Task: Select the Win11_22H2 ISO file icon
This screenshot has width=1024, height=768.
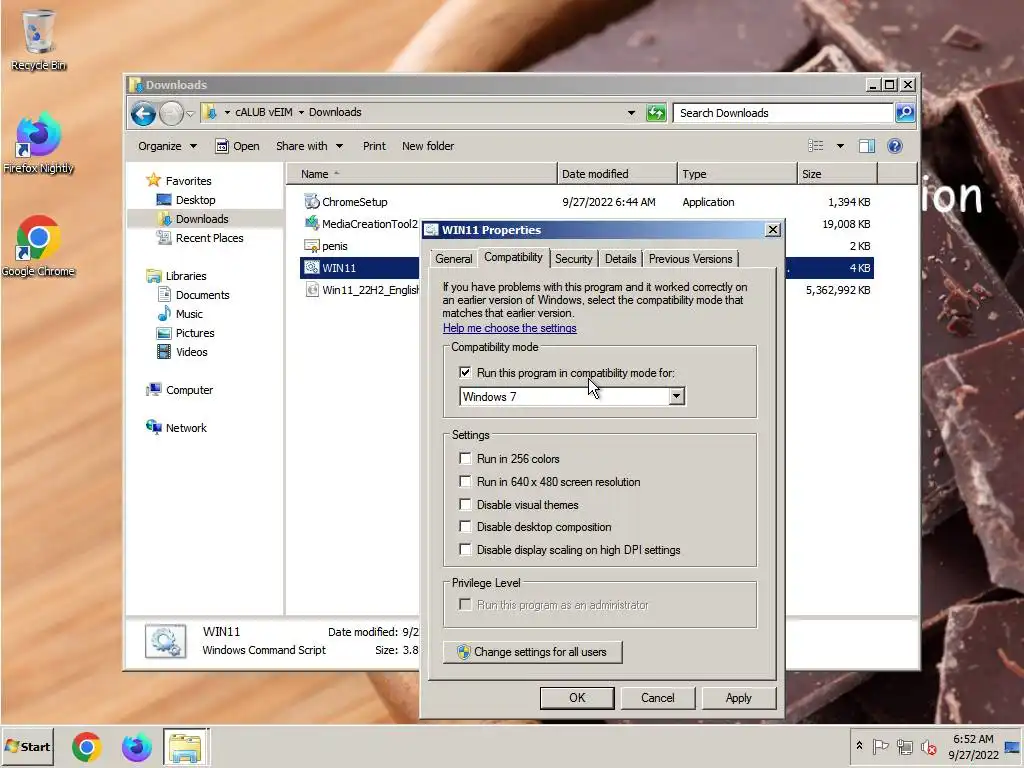Action: [x=312, y=289]
